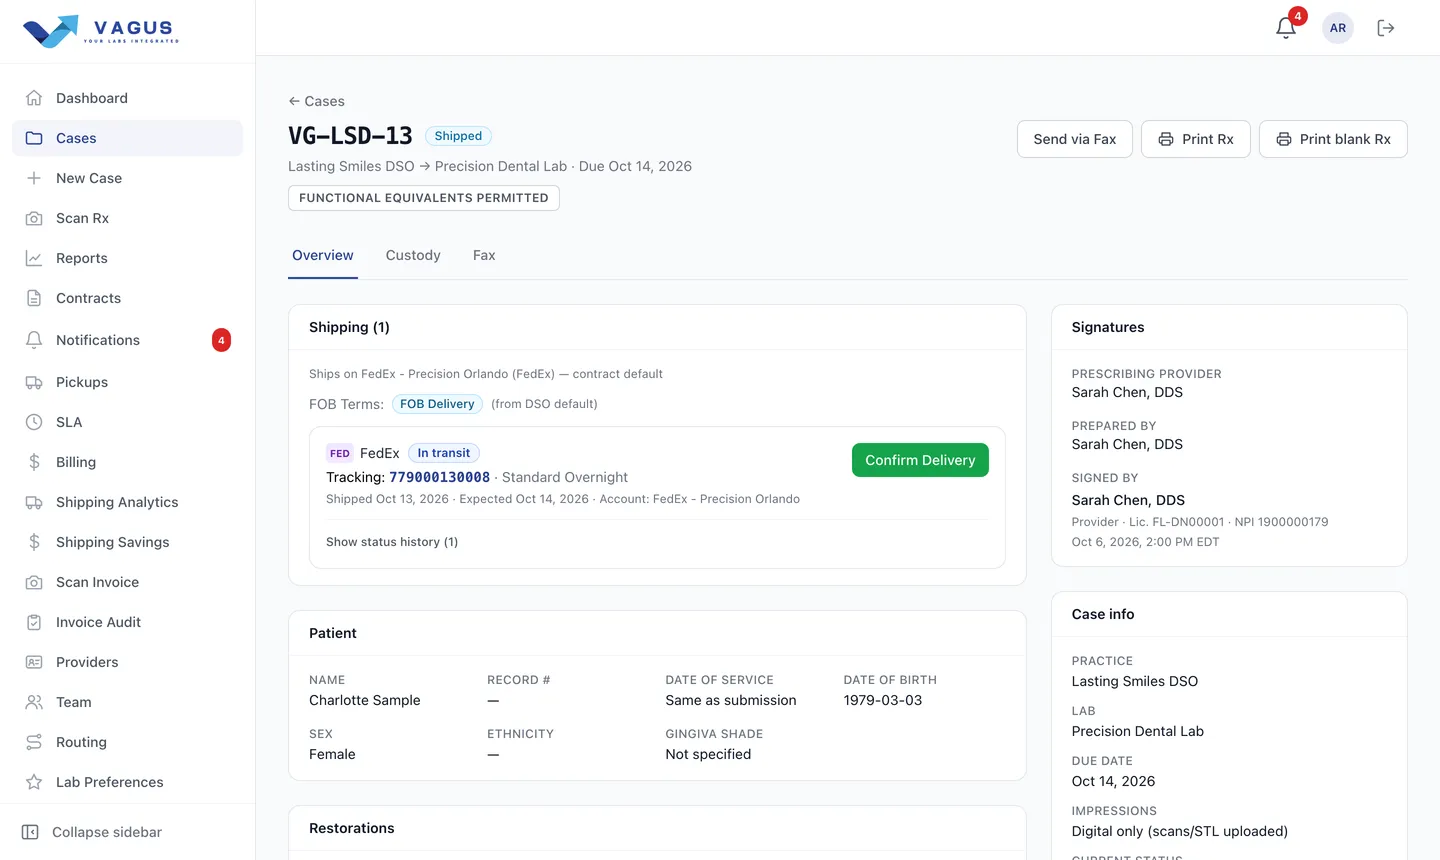This screenshot has width=1440, height=860.
Task: Click the Lab Preferences star icon
Action: [x=34, y=782]
